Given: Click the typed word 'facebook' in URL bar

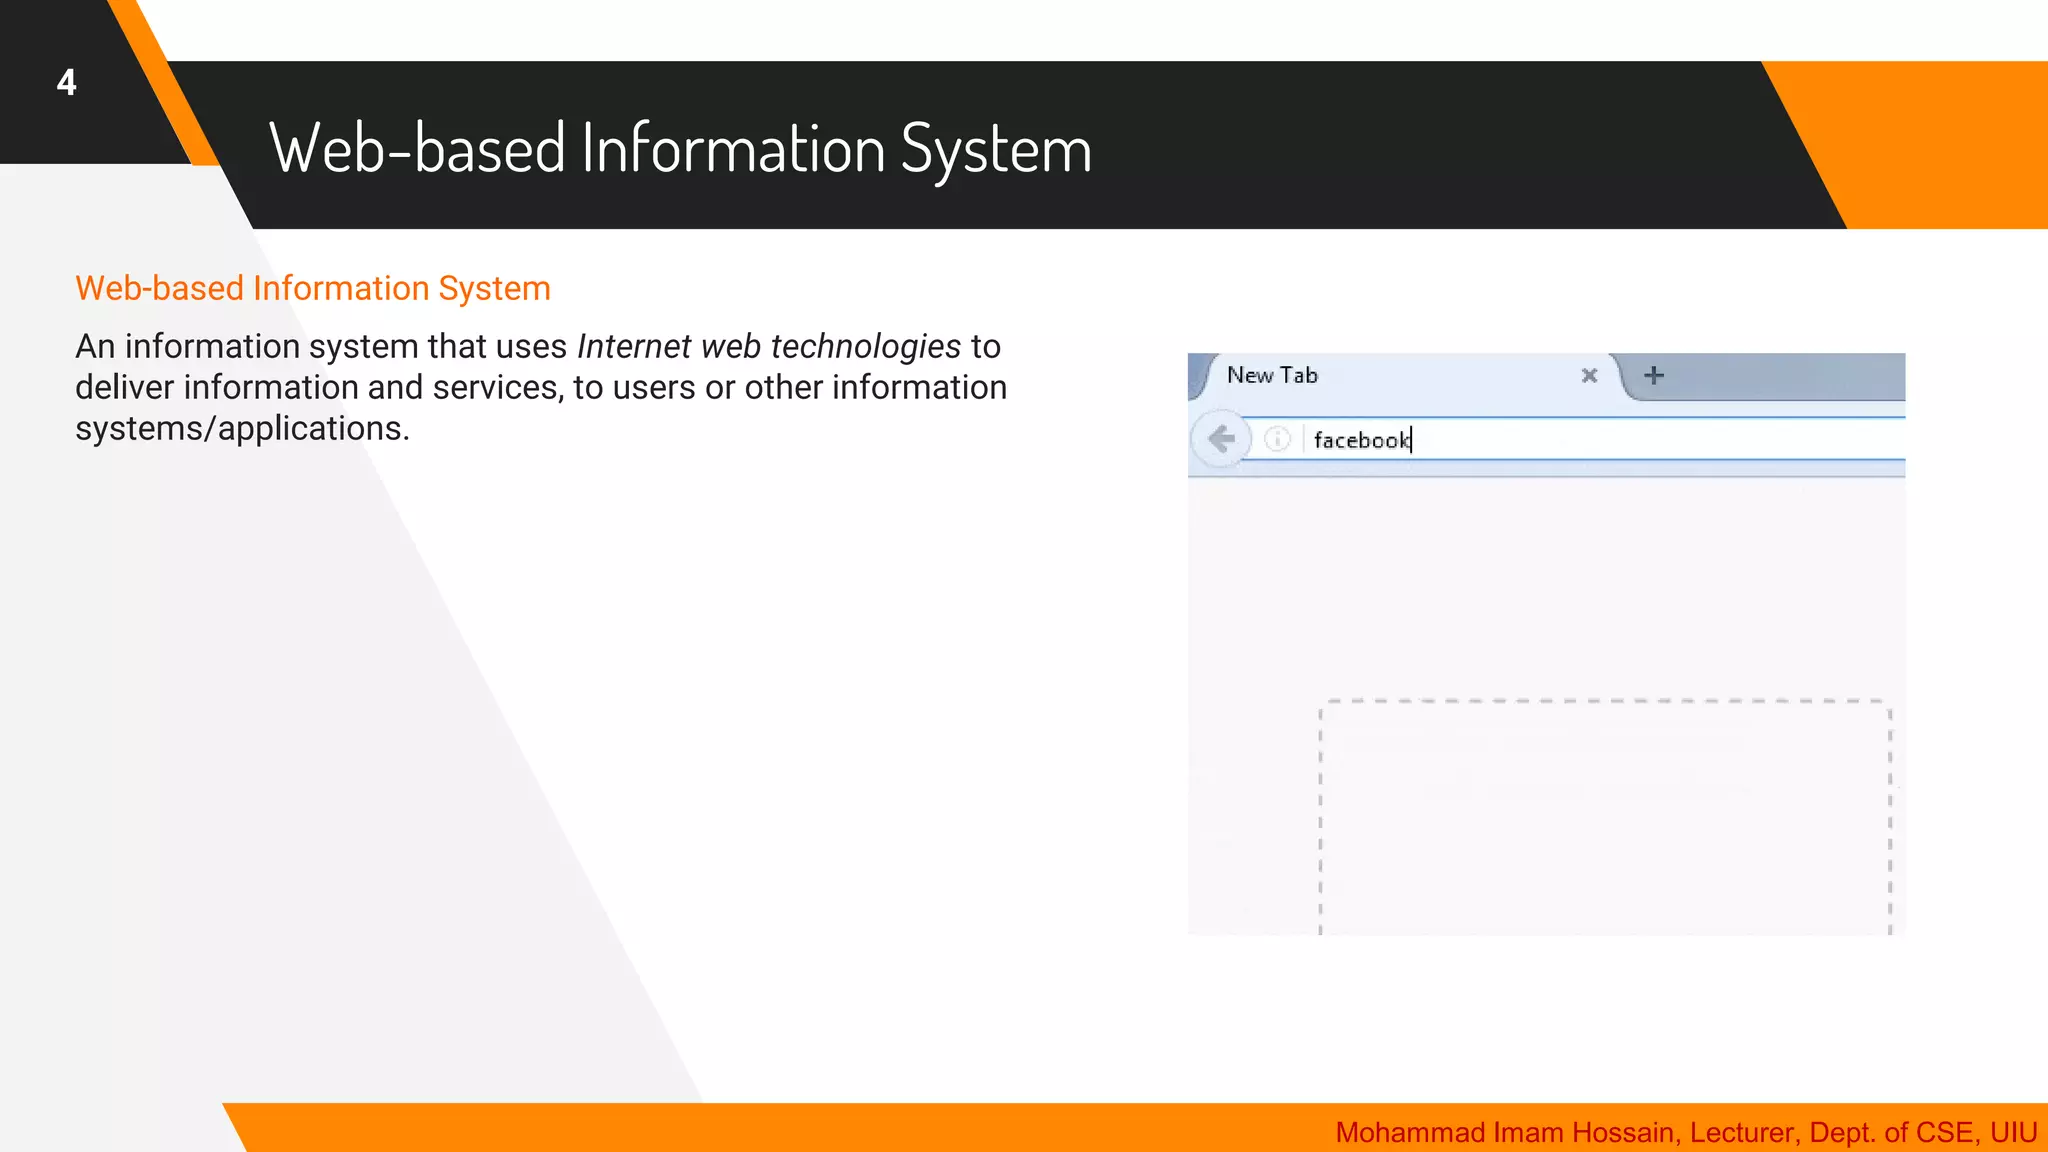Looking at the screenshot, I should pyautogui.click(x=1360, y=440).
